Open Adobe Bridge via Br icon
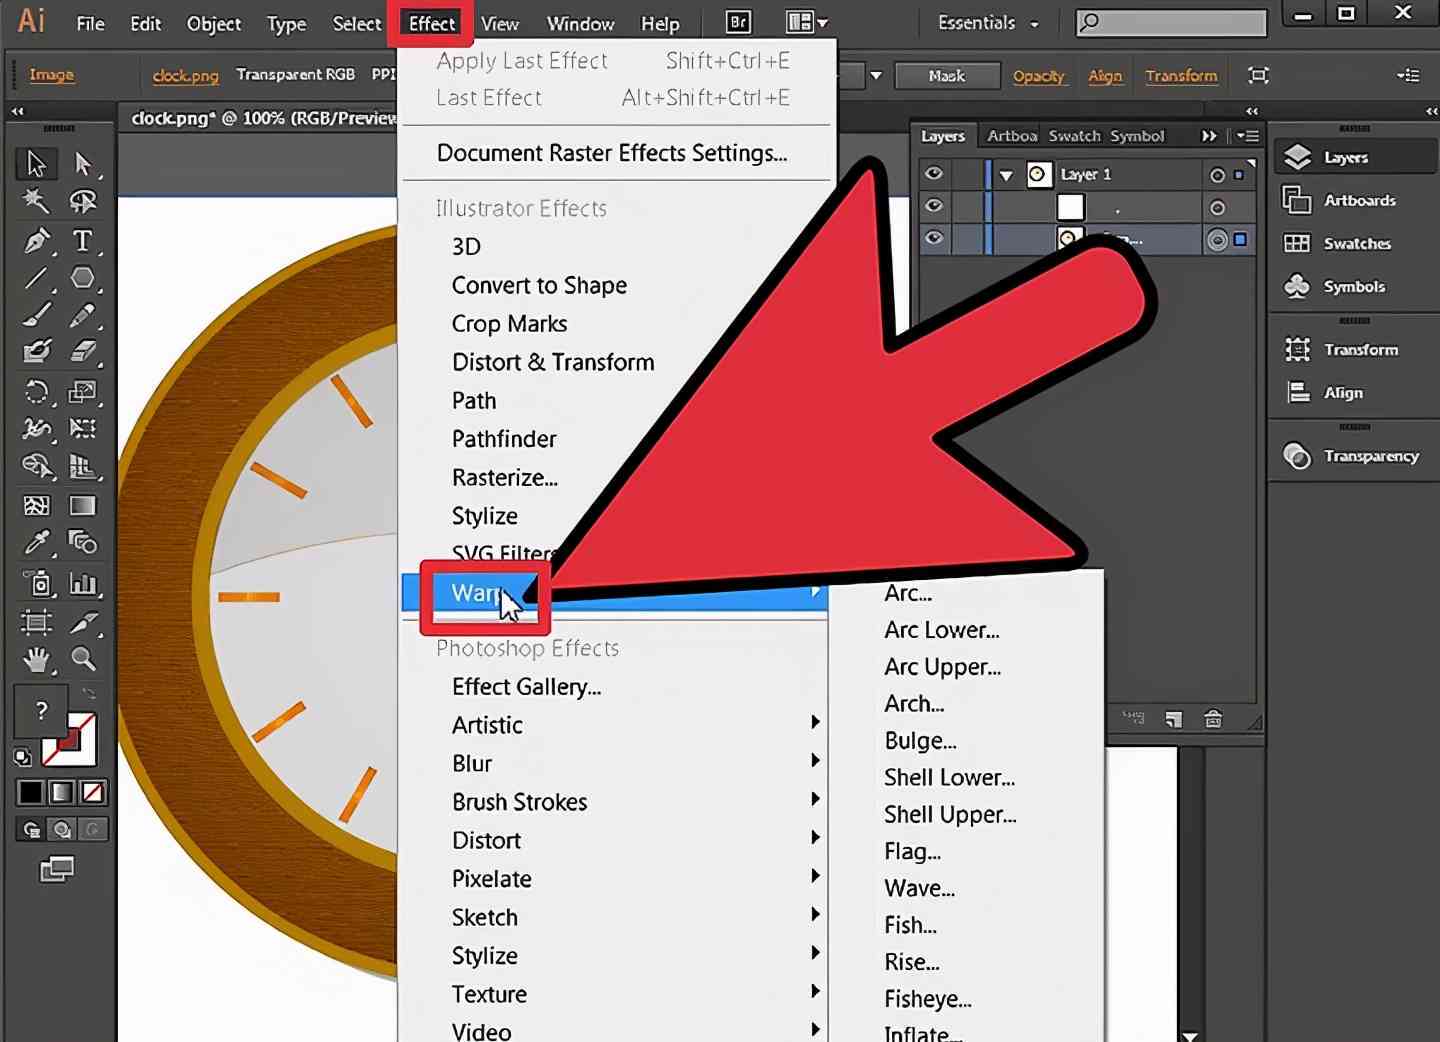Screen dimensions: 1440x1042 (x=738, y=22)
